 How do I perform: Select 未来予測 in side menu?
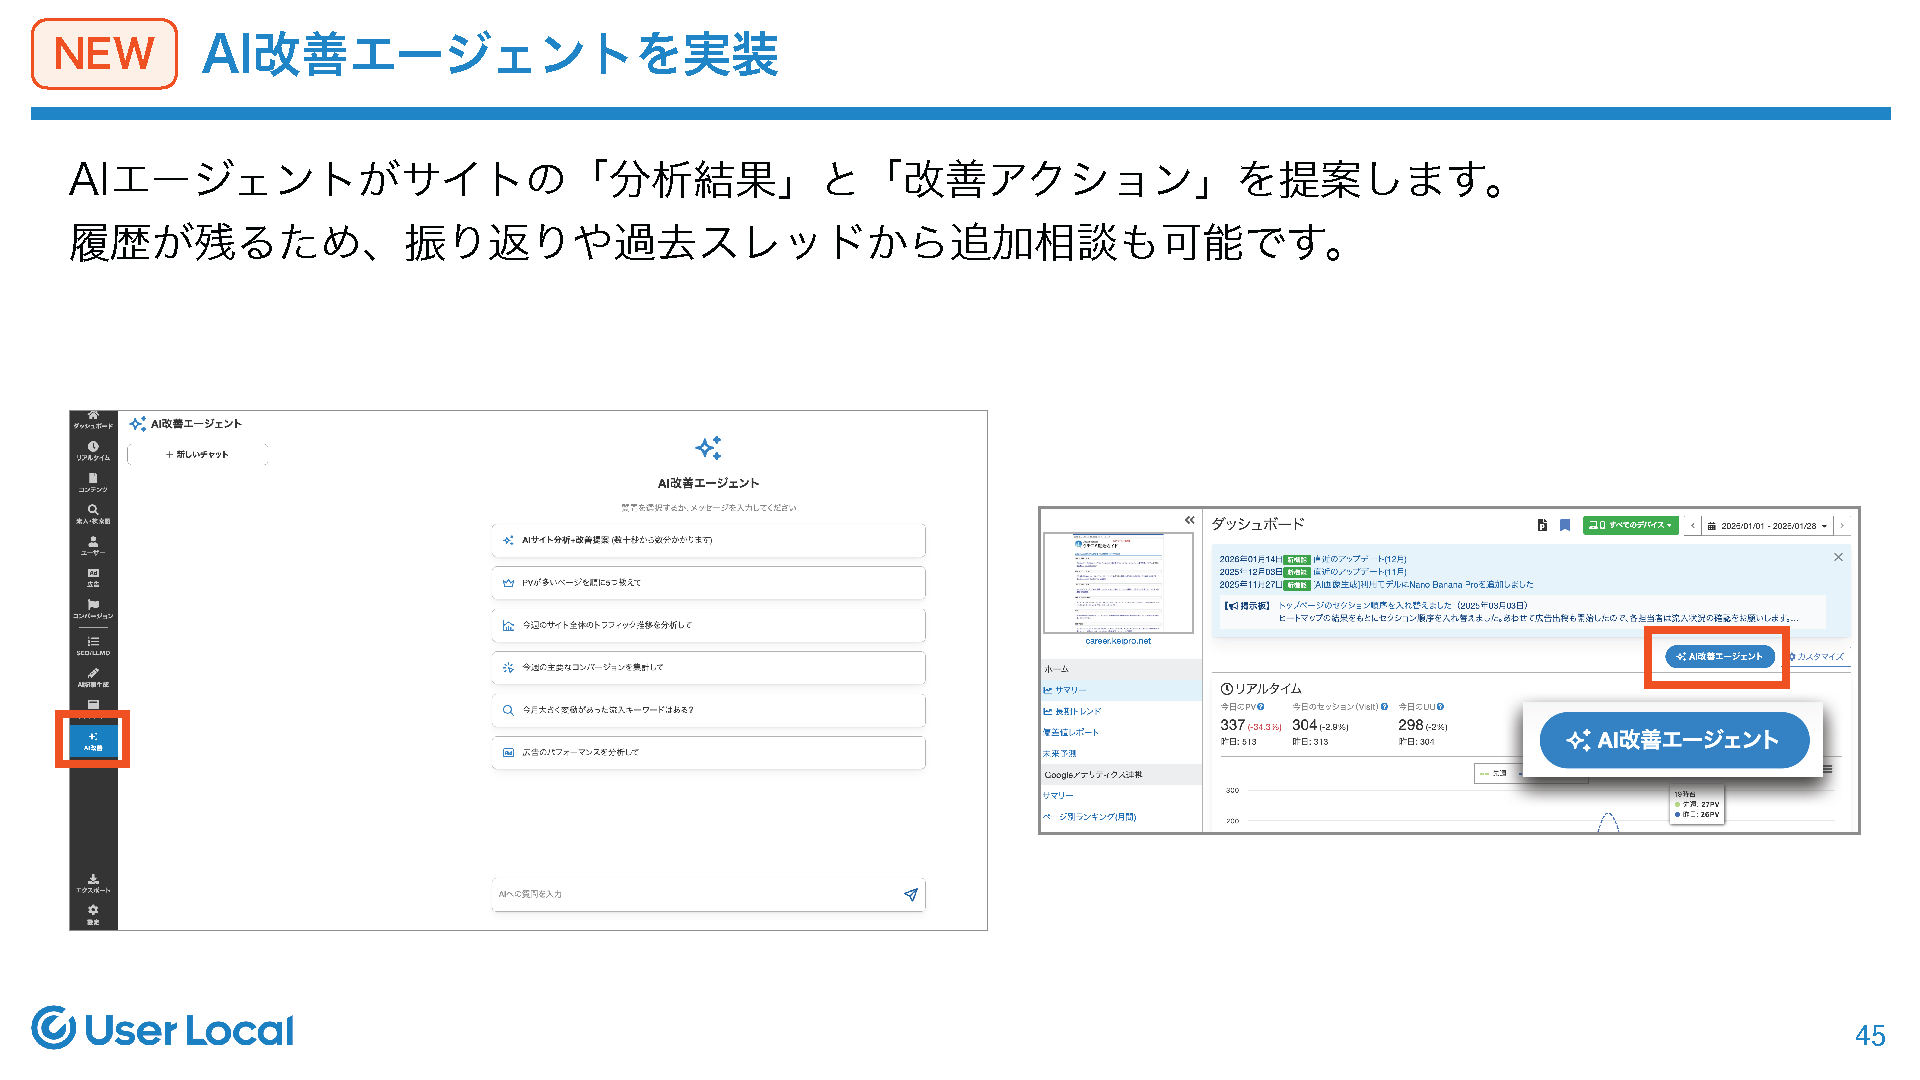[x=1059, y=754]
